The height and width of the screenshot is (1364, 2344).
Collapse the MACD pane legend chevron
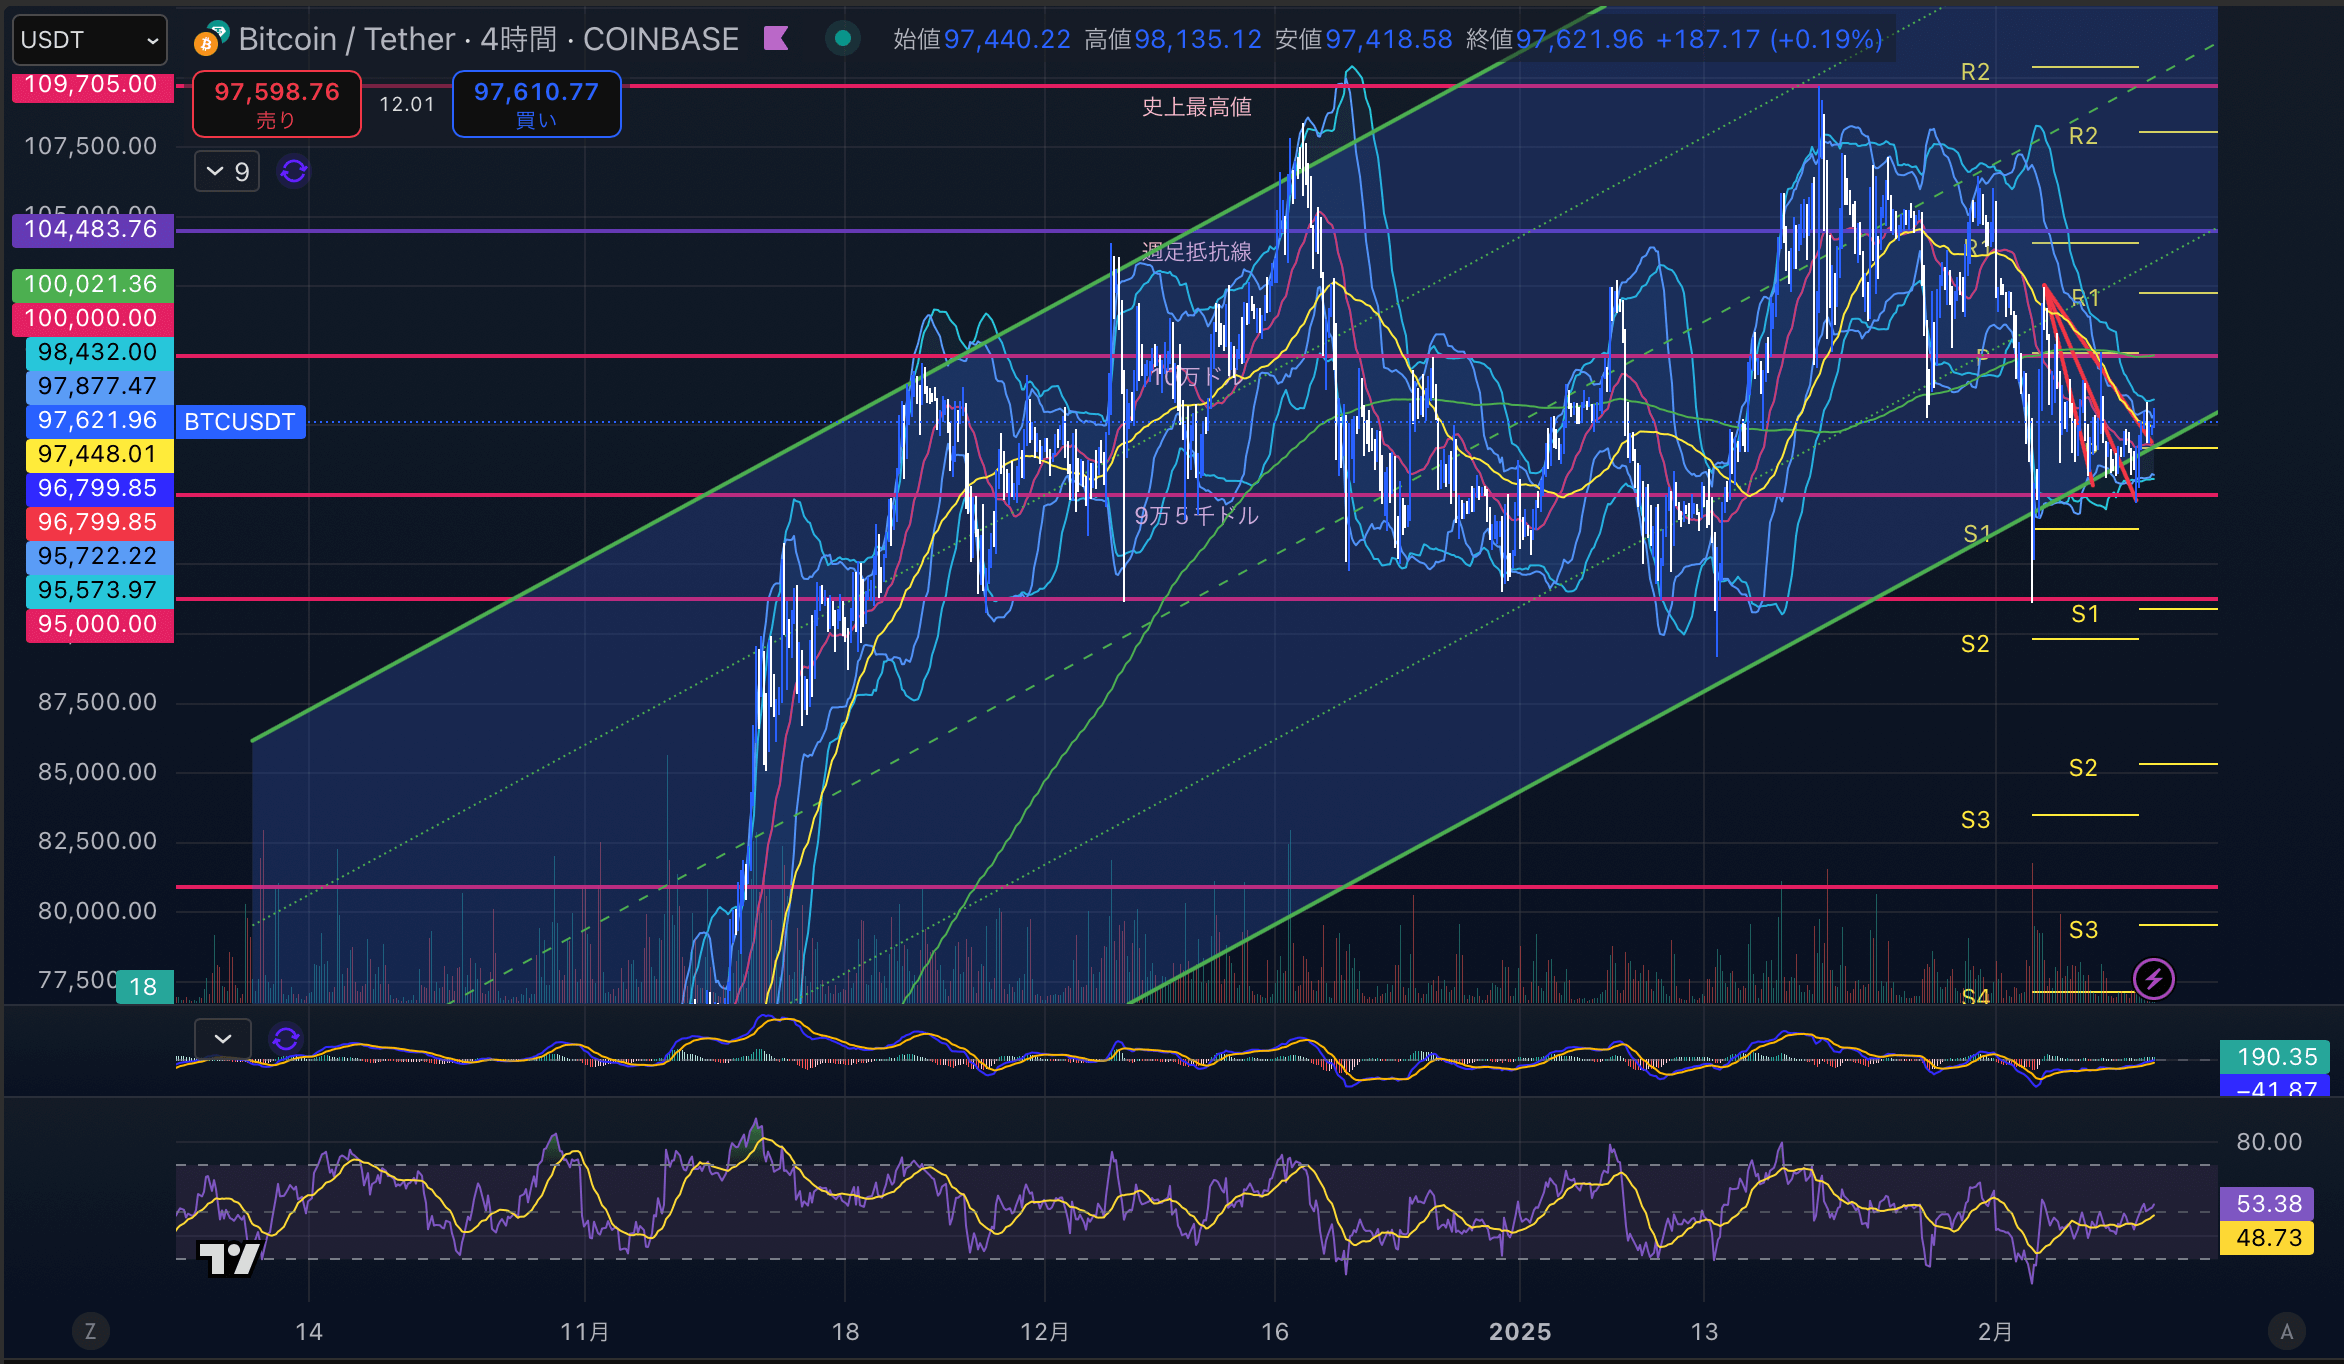tap(223, 1039)
